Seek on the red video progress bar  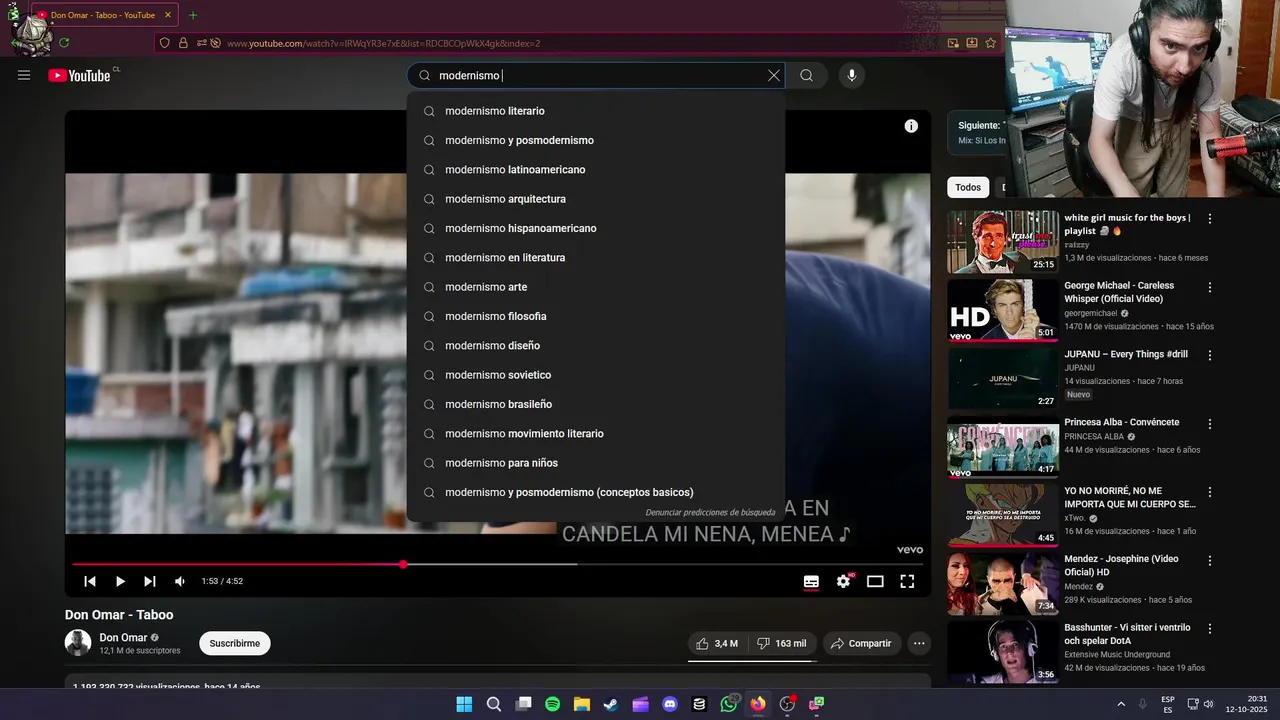click(497, 564)
